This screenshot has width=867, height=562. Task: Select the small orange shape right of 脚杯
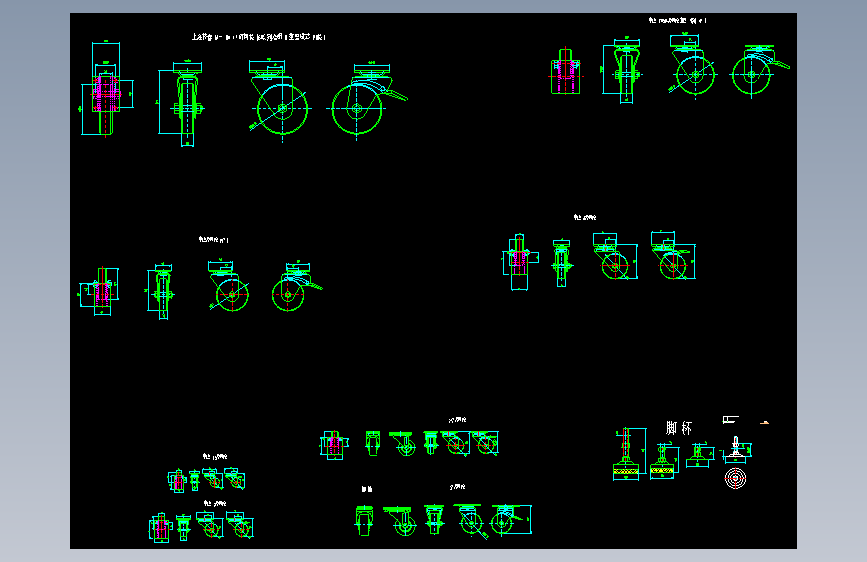pyautogui.click(x=764, y=423)
